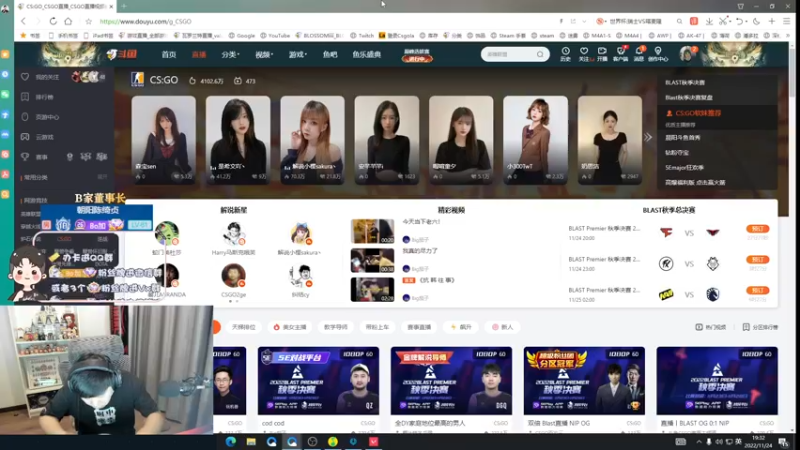Click 预订 for the 11/25 02:00 NAVI match
Image resolution: width=800 pixels, height=450 pixels.
pos(757,290)
